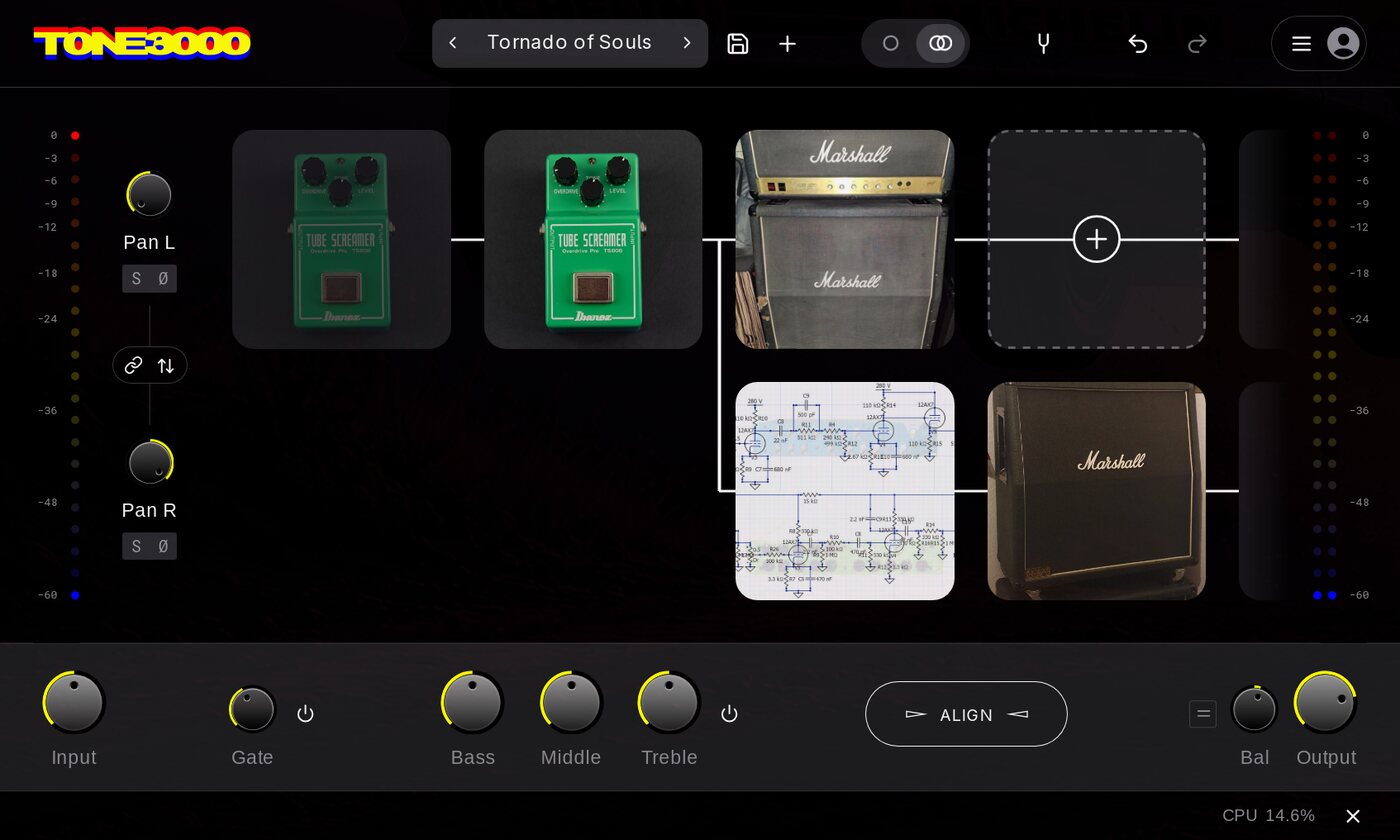Click the CPU 14.6% readout

click(x=1269, y=816)
